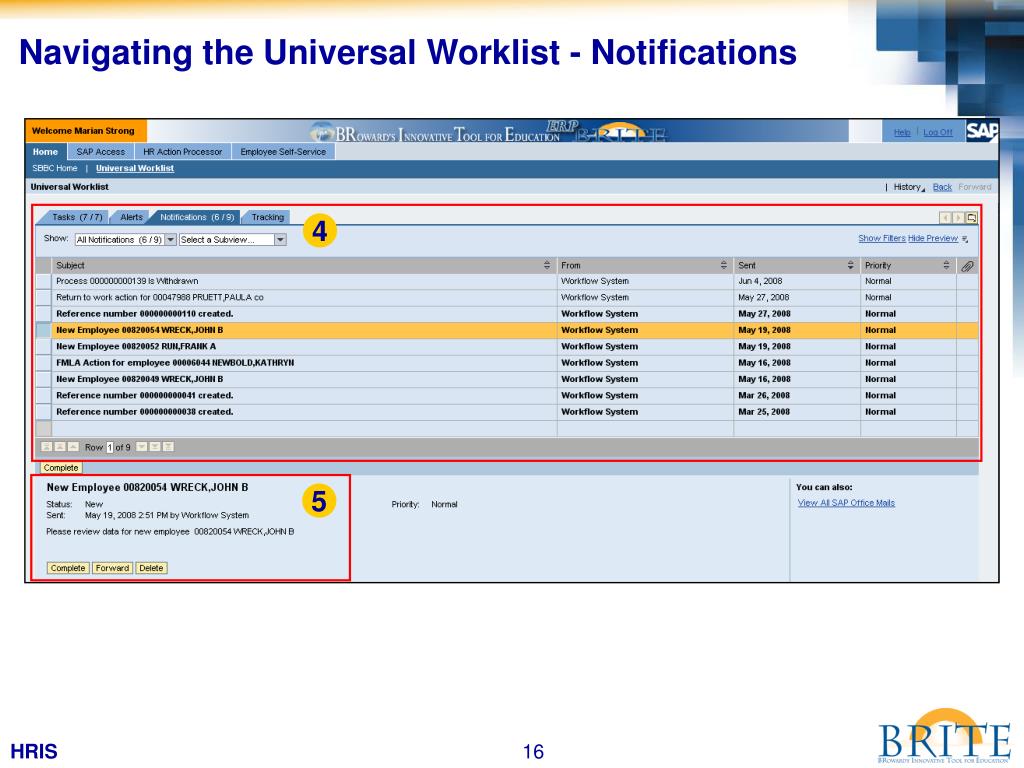The width and height of the screenshot is (1024, 768).
Task: Open the View All SAP Office Mails link
Action: pyautogui.click(x=846, y=503)
